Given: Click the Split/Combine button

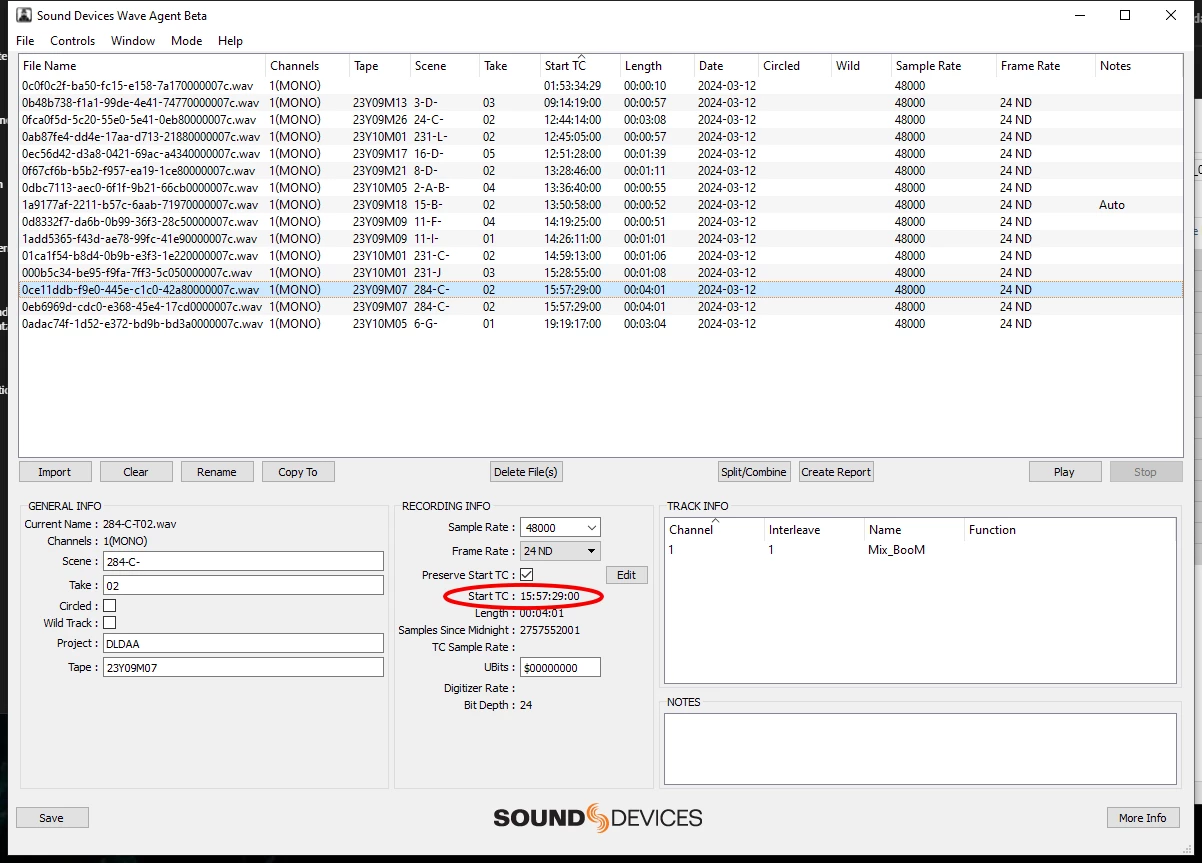Looking at the screenshot, I should 754,472.
